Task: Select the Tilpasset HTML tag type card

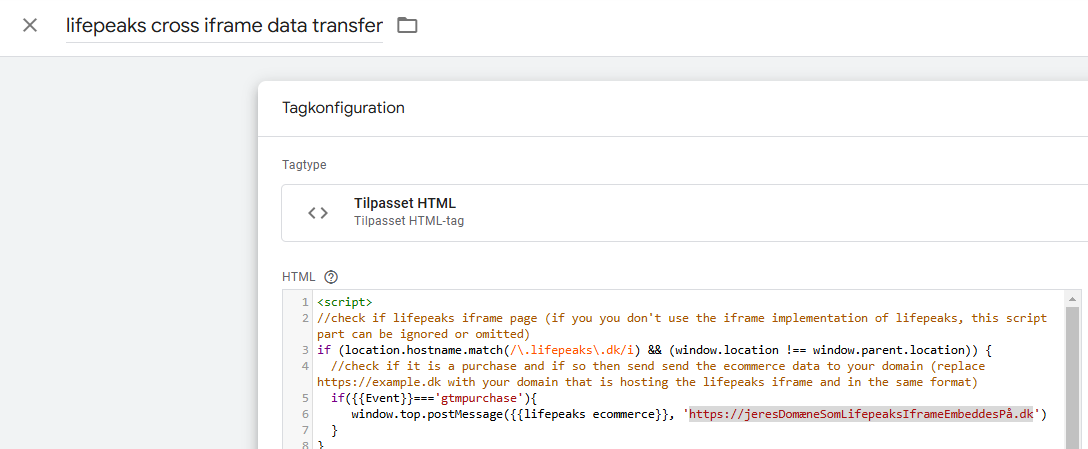Action: [680, 212]
